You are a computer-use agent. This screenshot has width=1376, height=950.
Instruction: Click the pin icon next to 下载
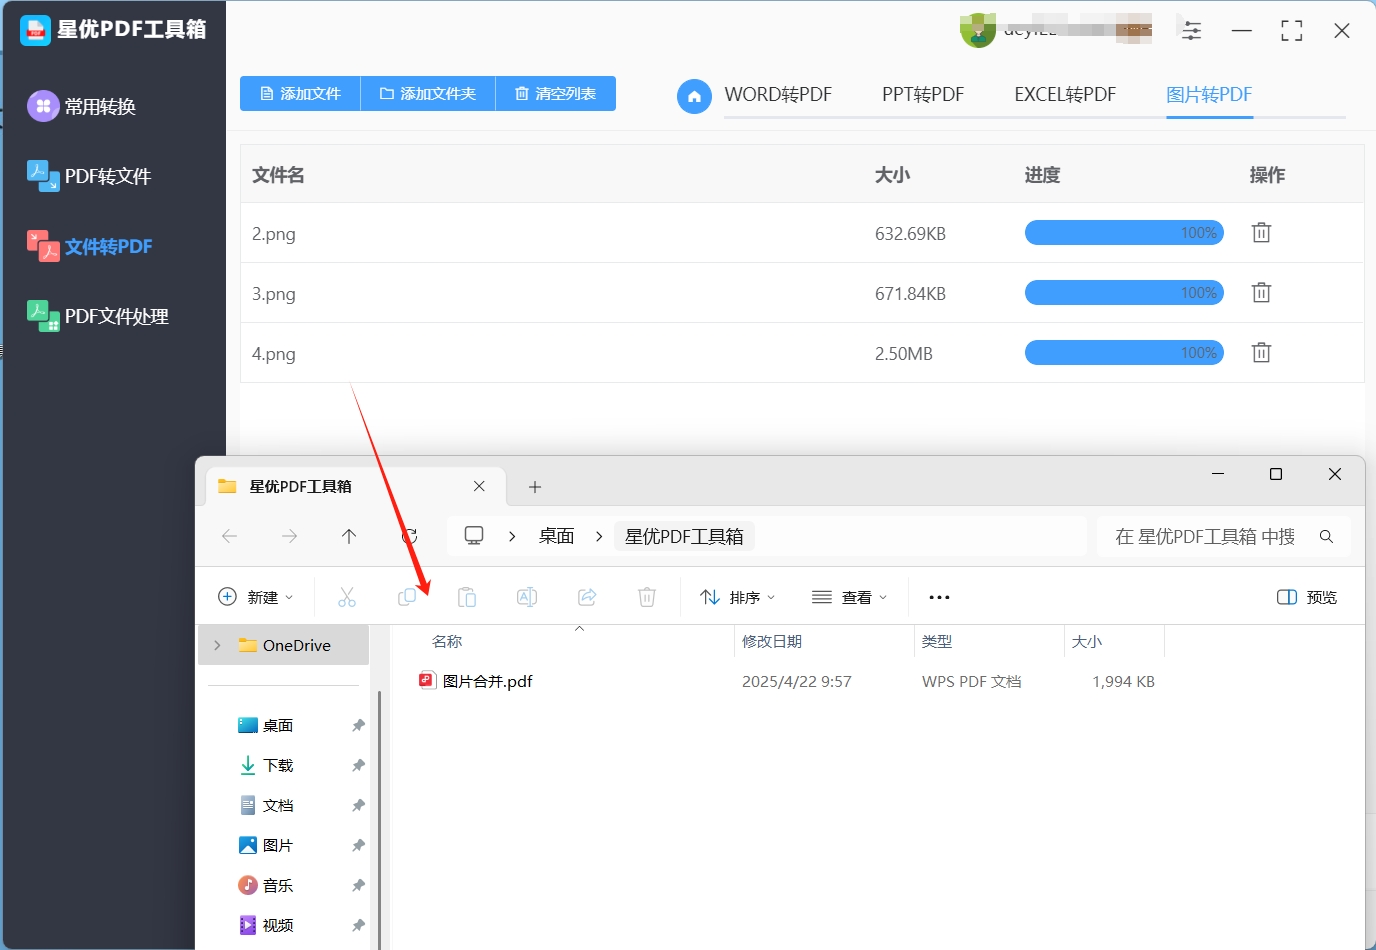[358, 765]
